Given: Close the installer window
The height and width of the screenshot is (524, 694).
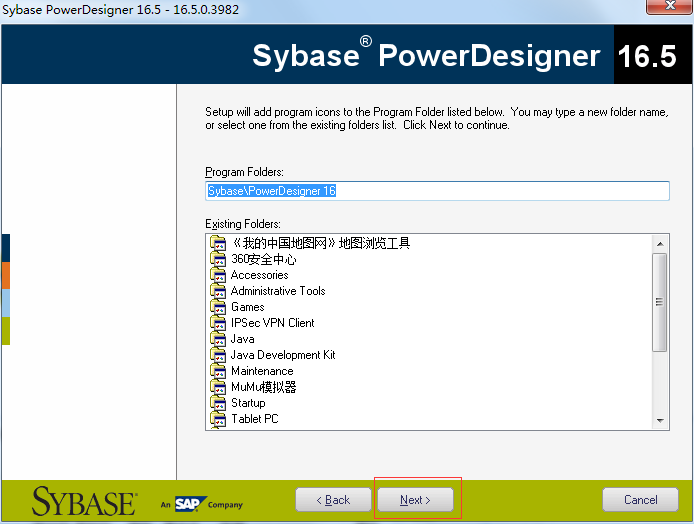Looking at the screenshot, I should pos(669,6).
